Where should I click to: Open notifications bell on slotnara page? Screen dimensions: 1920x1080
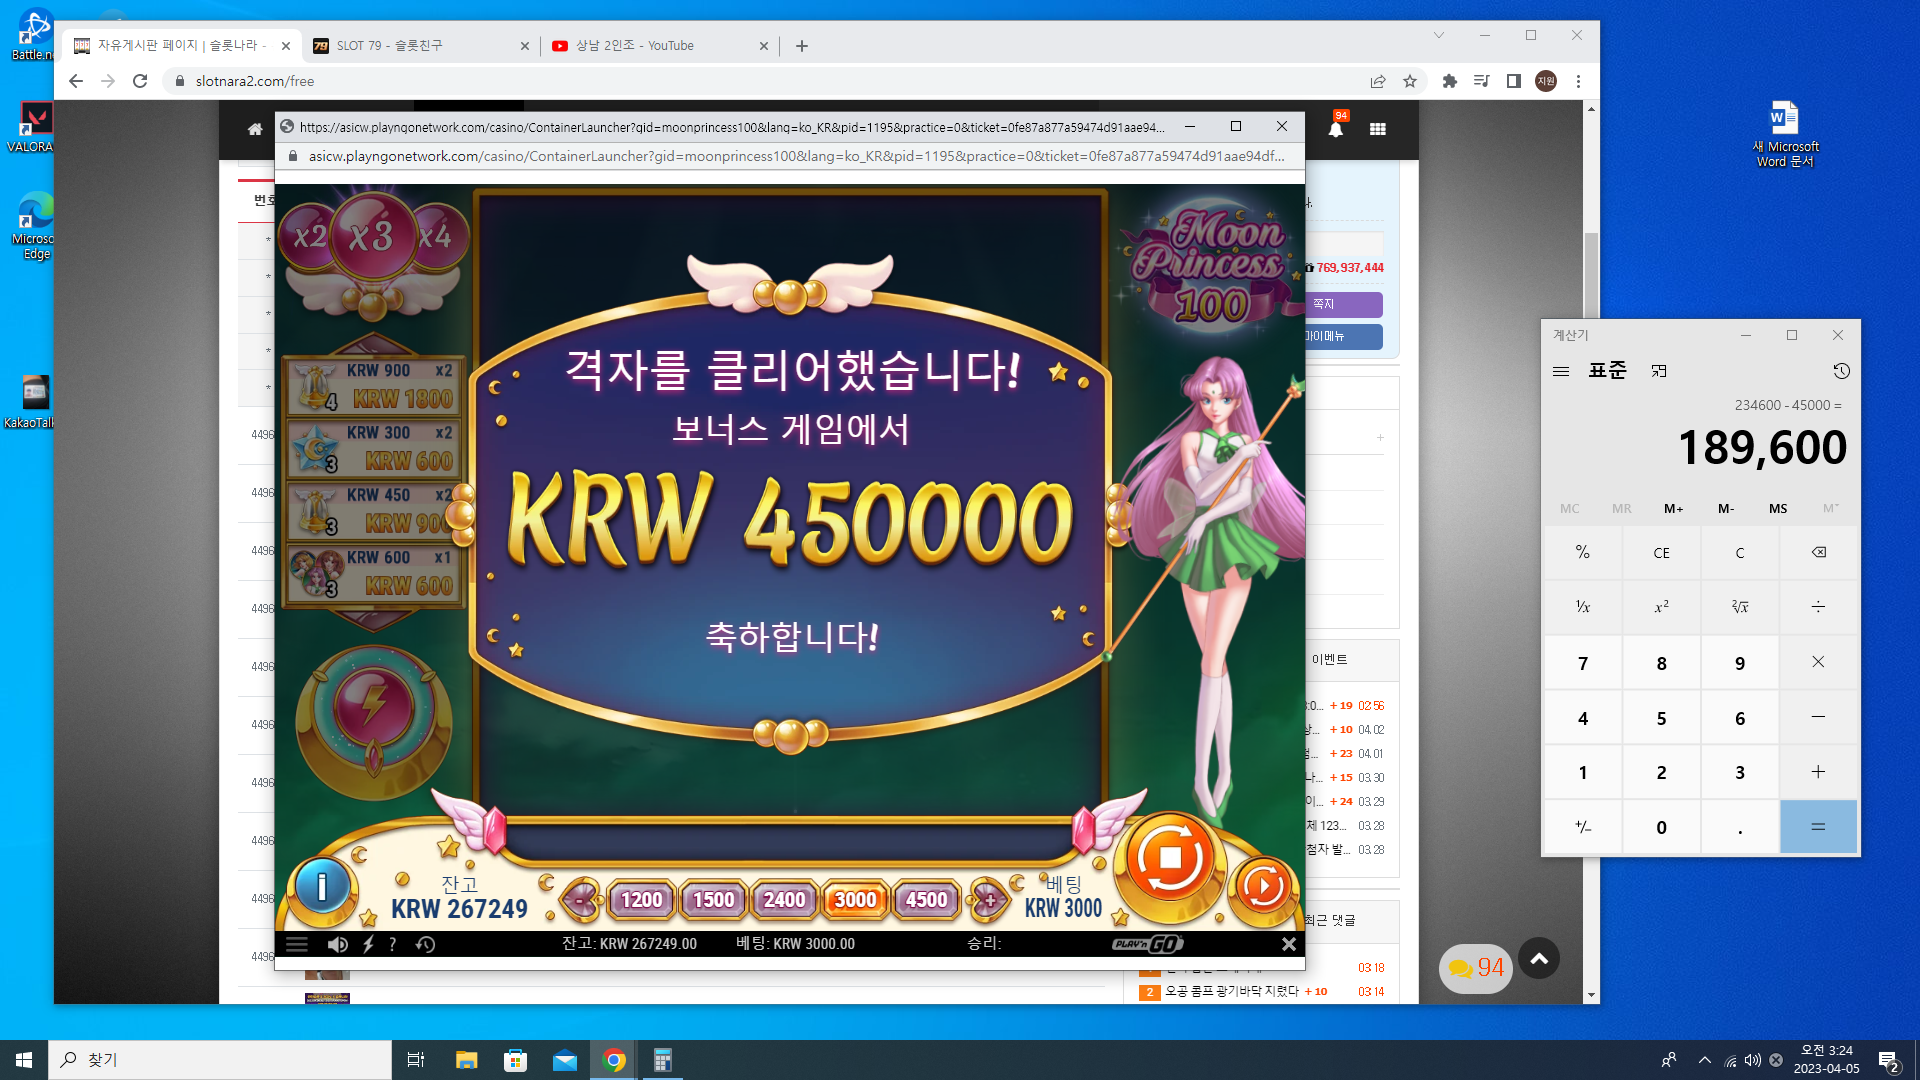click(1335, 129)
